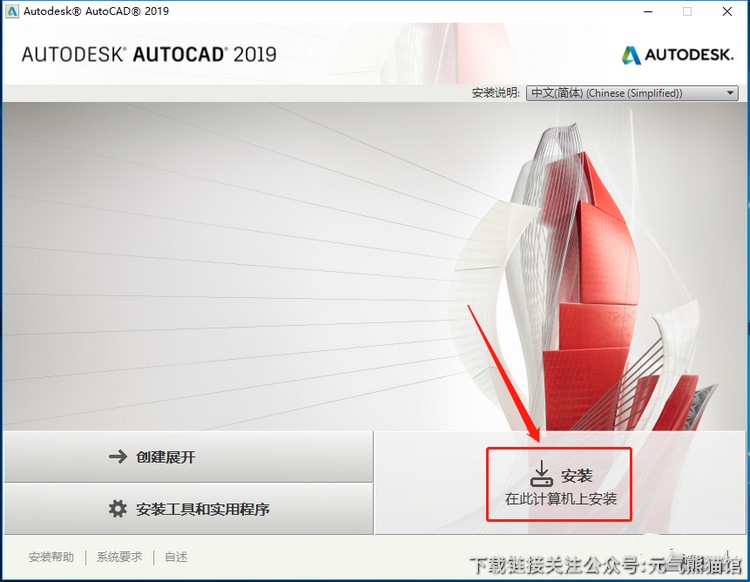Click the arrow on the language dropdown
This screenshot has width=750, height=582.
(x=730, y=93)
